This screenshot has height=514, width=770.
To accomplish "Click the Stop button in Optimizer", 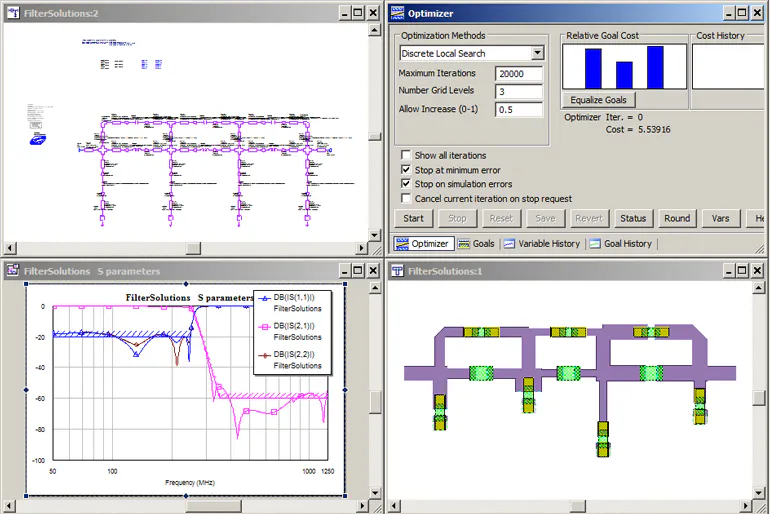I will click(x=457, y=218).
